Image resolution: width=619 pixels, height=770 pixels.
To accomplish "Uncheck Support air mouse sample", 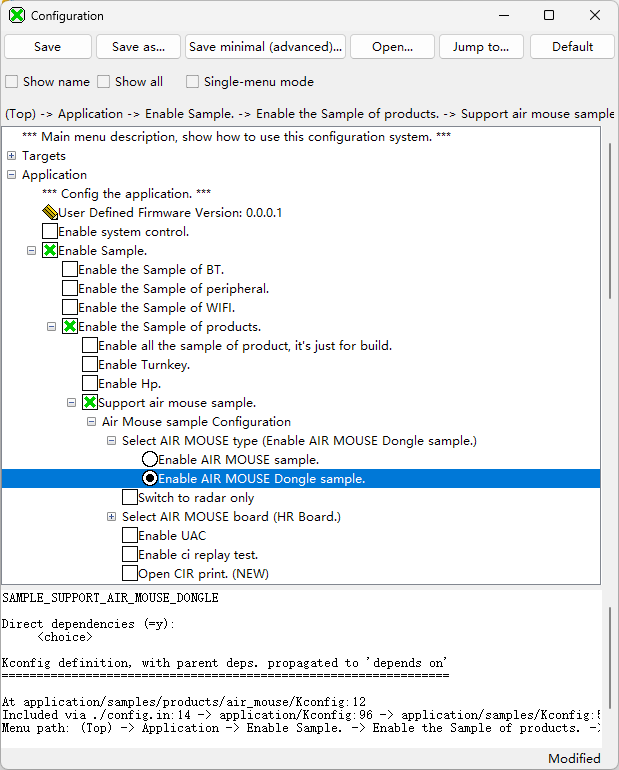I will 90,403.
